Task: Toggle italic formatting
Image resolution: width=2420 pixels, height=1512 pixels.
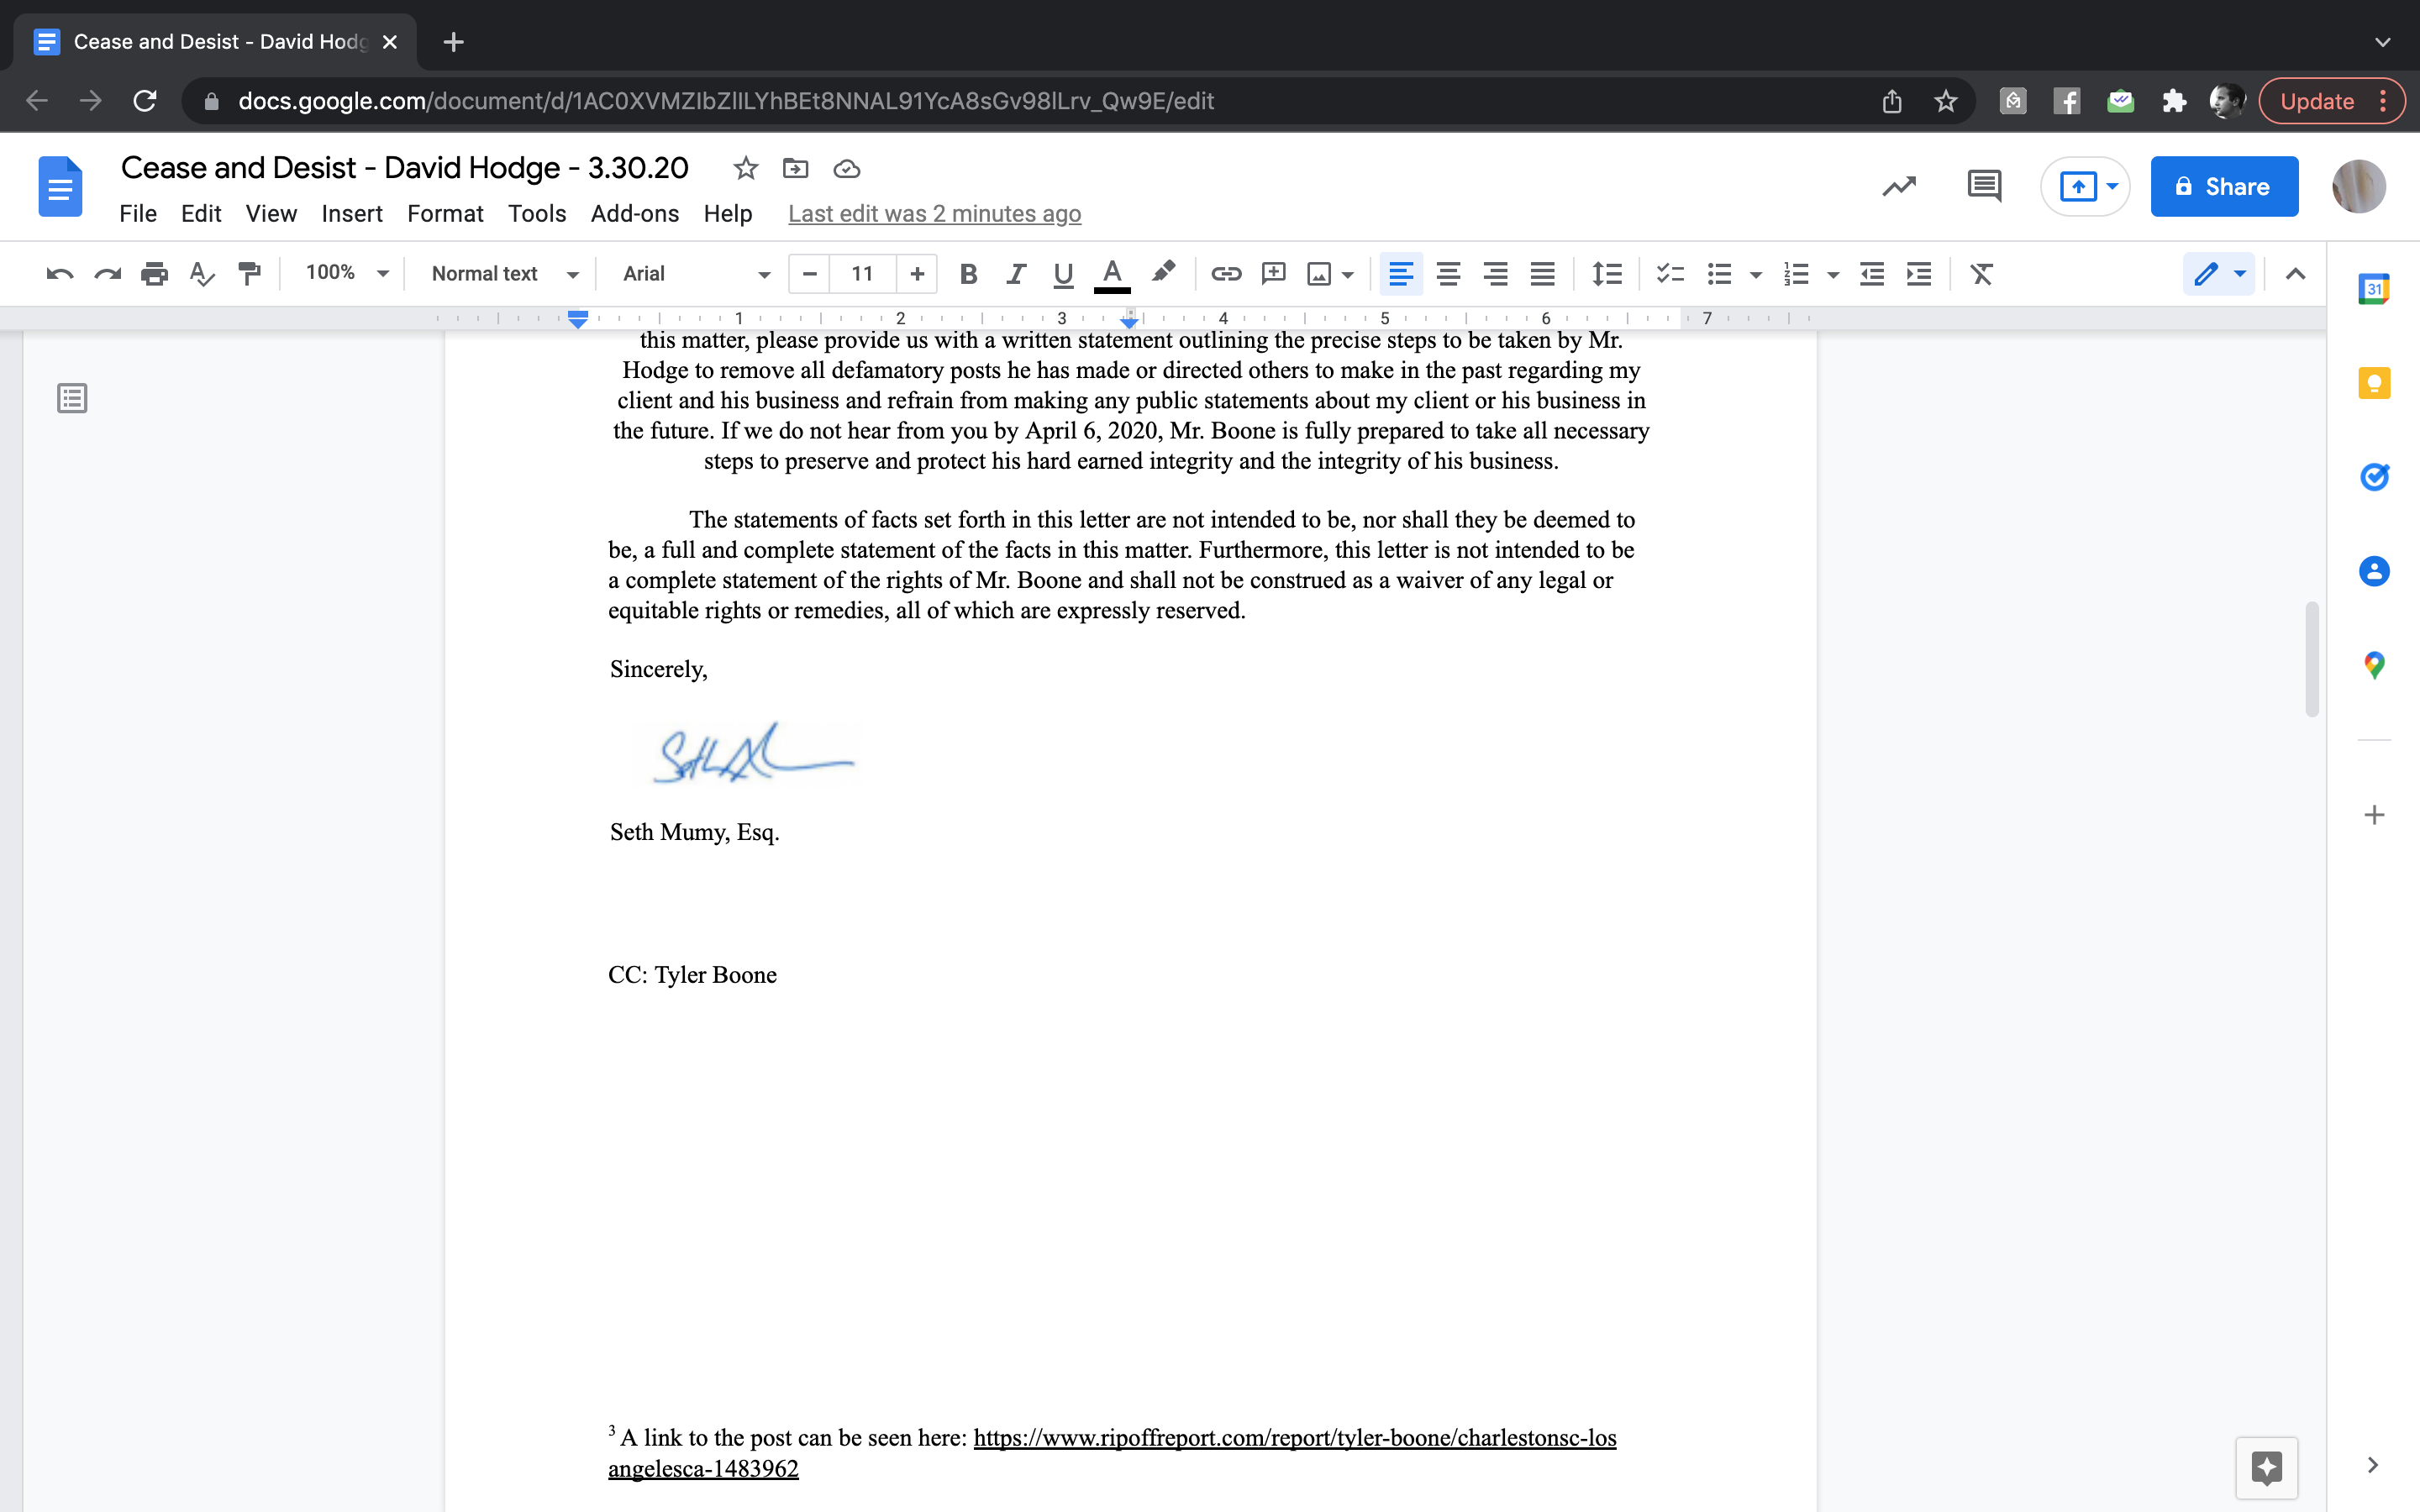Action: point(1016,274)
